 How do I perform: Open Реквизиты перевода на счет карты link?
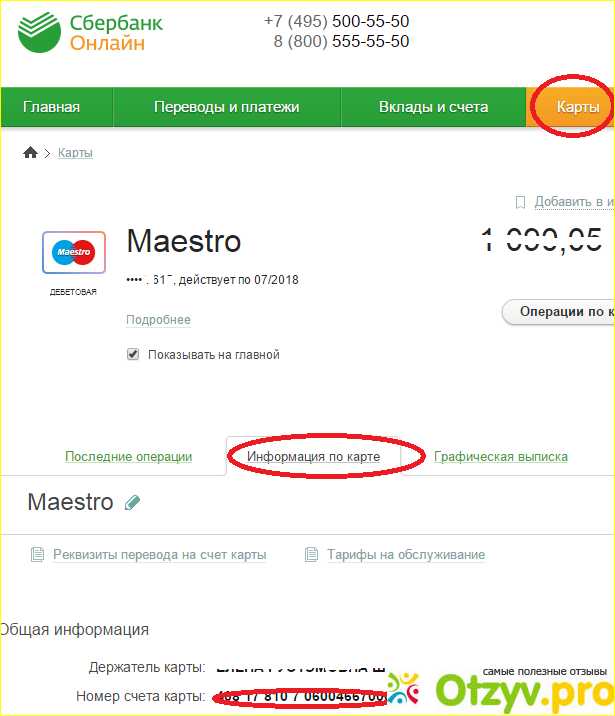160,555
